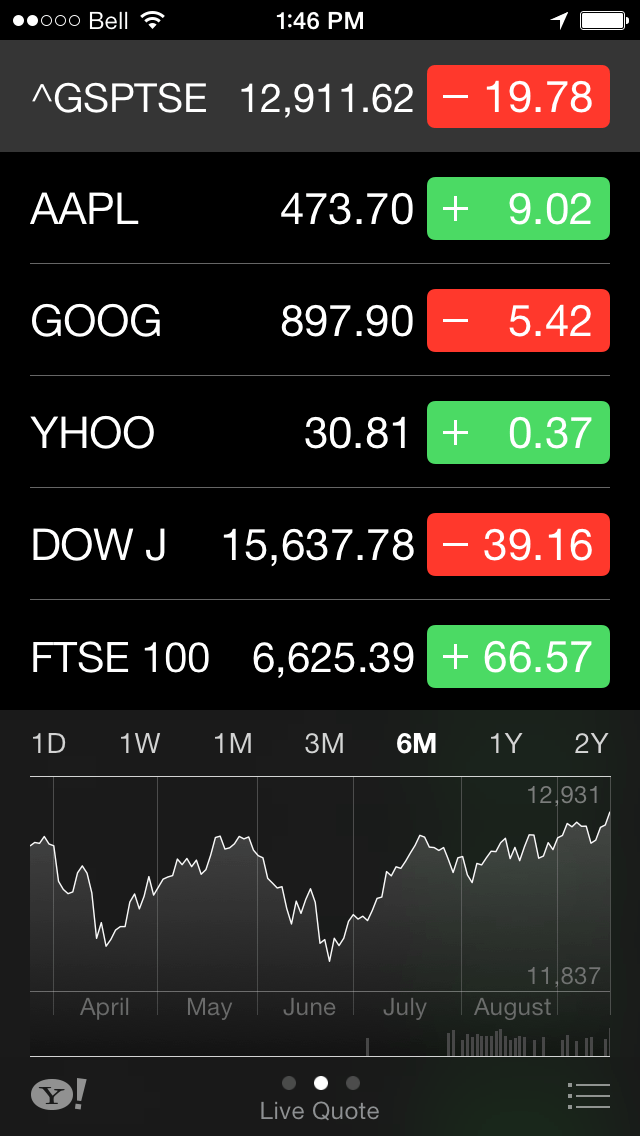Toggle the GOOG −5.42 change badge
The height and width of the screenshot is (1136, 640).
(518, 321)
